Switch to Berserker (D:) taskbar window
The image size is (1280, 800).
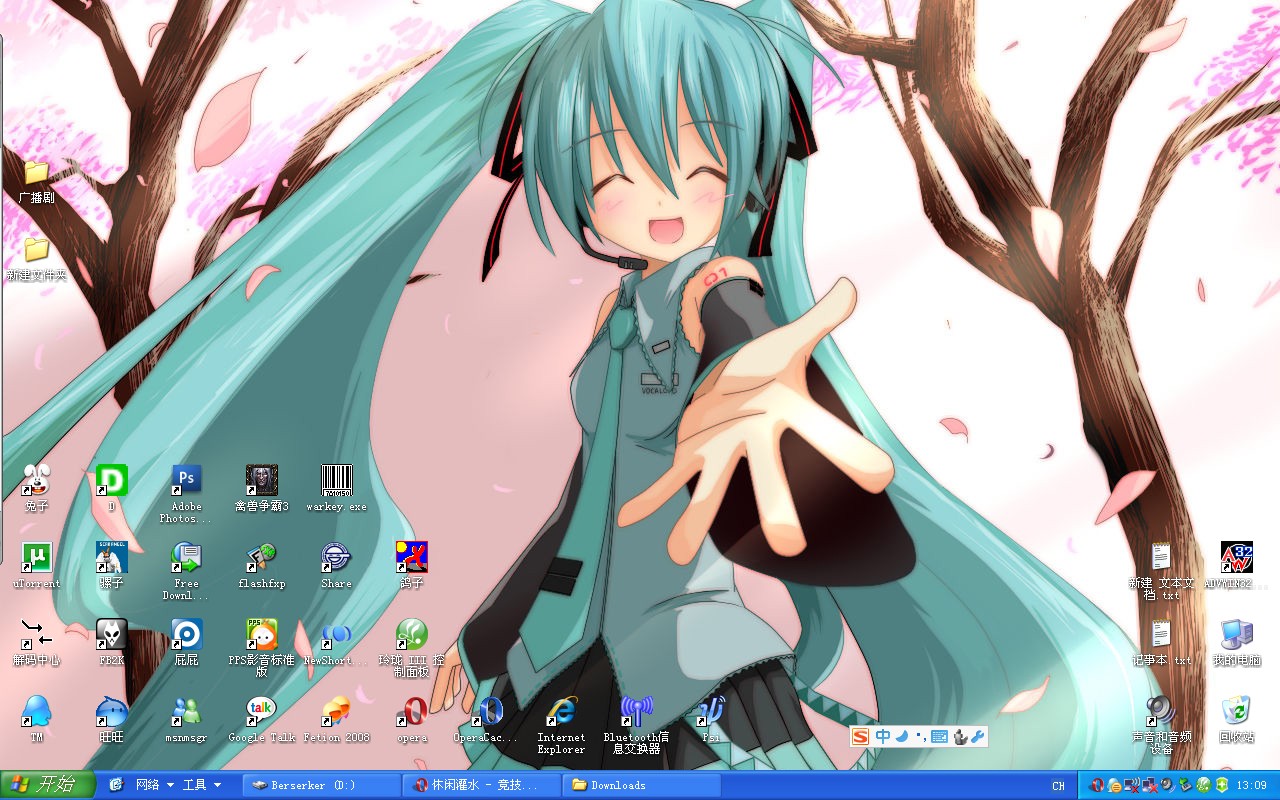[x=321, y=785]
